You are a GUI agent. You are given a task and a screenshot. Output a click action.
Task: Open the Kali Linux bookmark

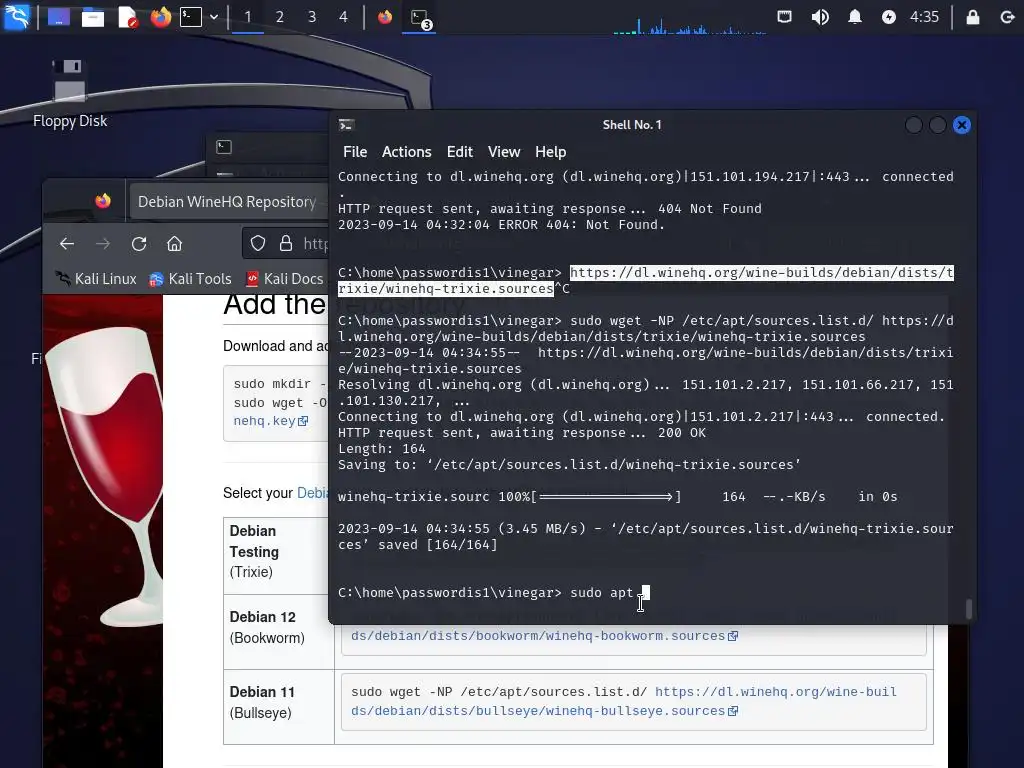96,279
